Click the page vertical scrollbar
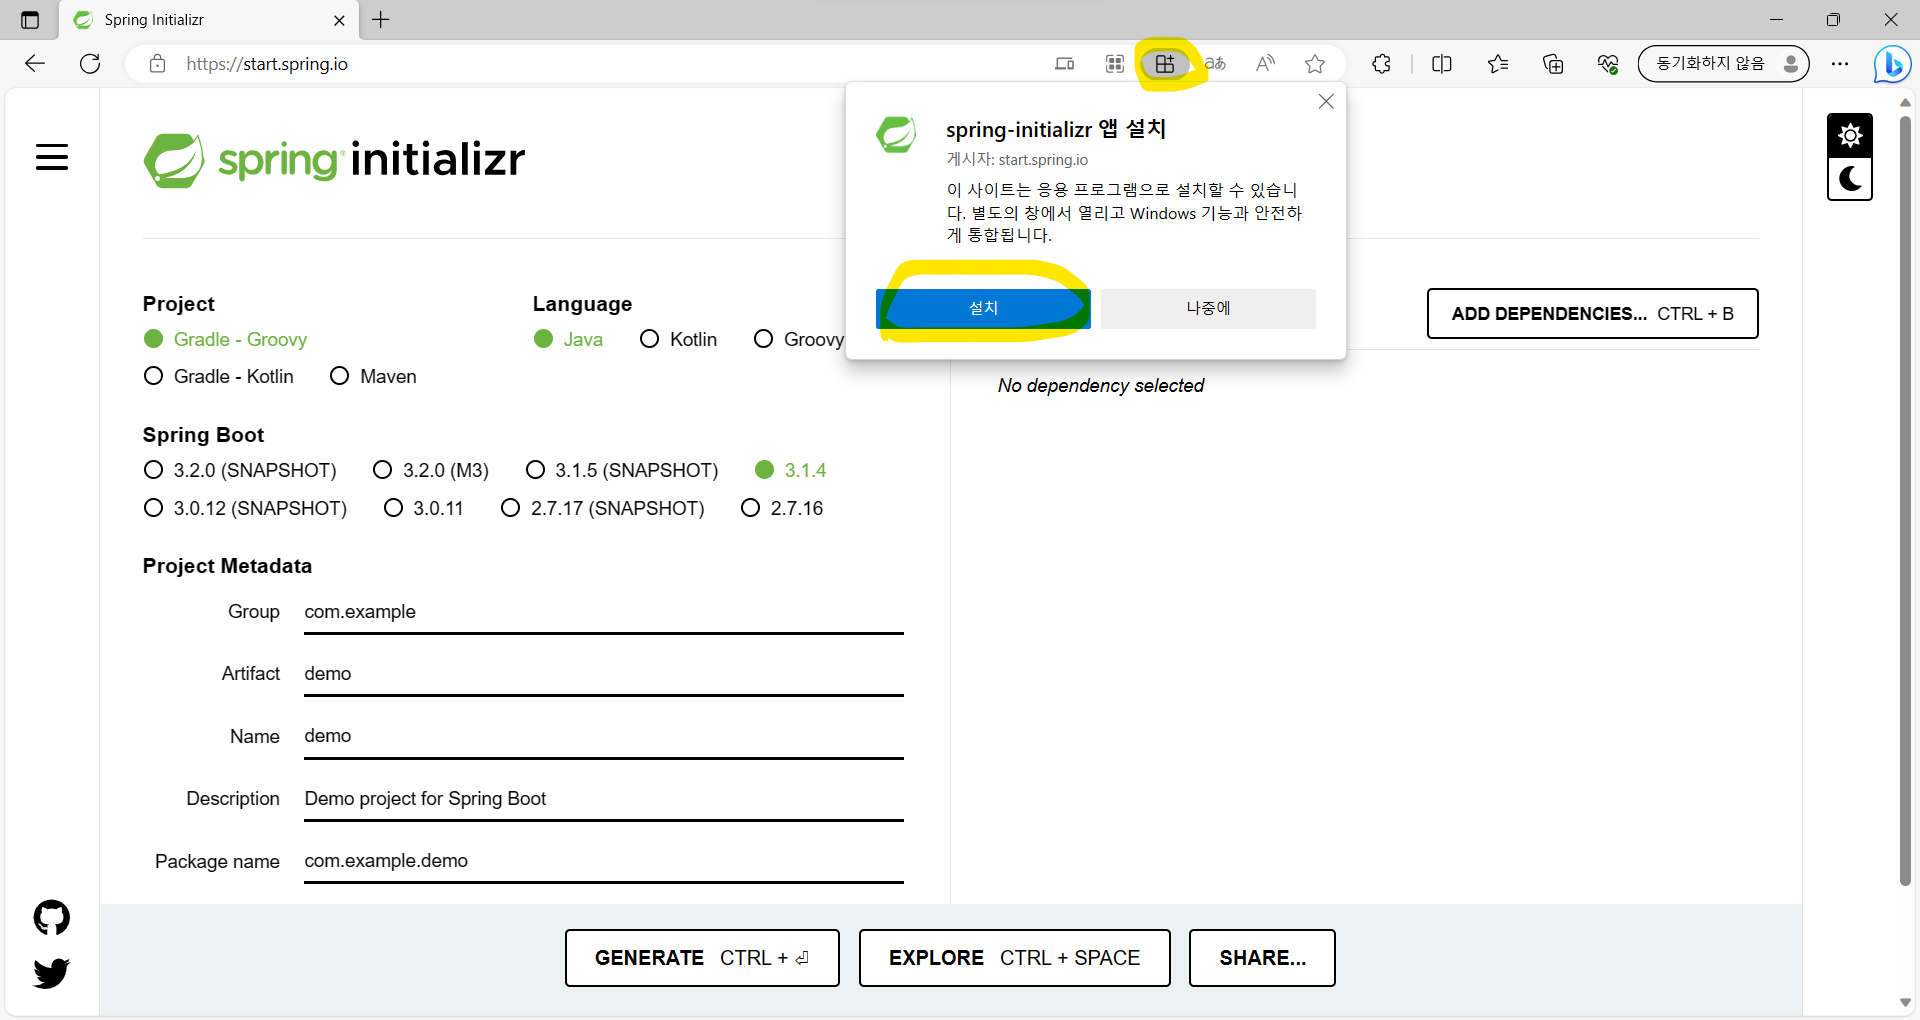This screenshot has height=1020, width=1920. (x=1905, y=500)
